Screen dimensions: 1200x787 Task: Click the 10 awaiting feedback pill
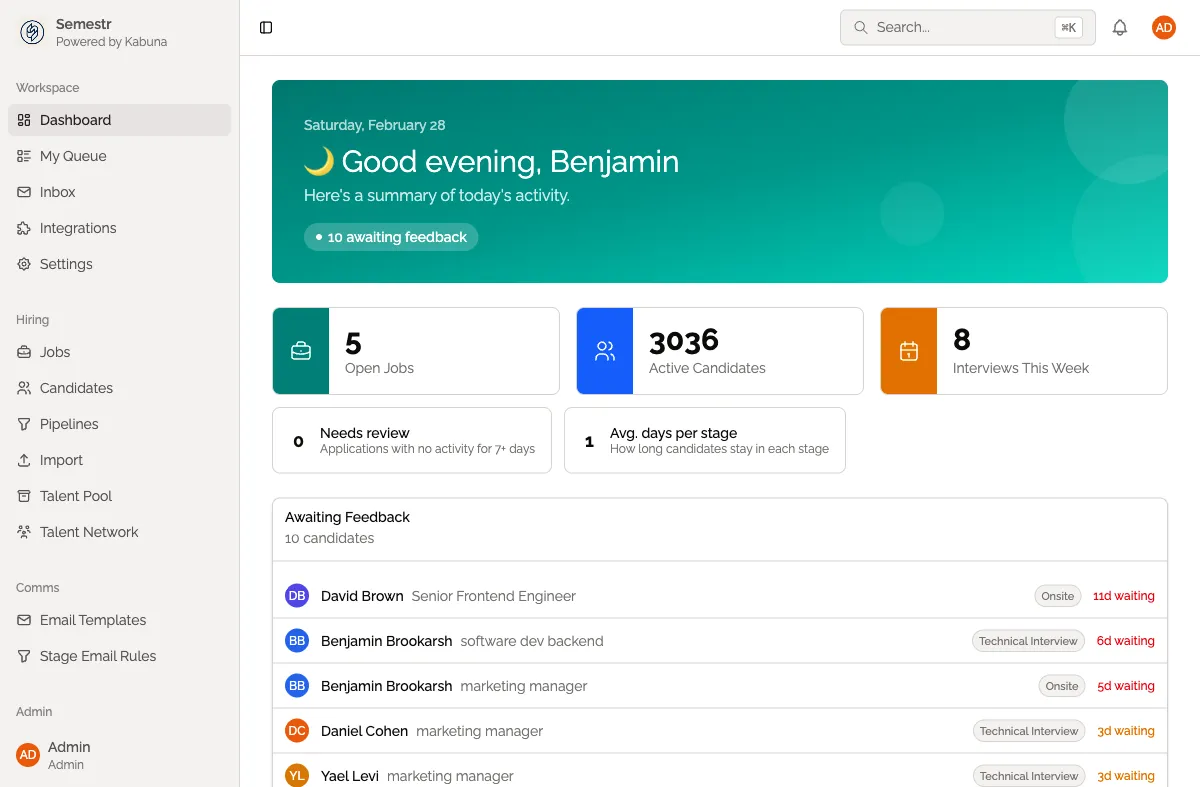click(x=391, y=237)
